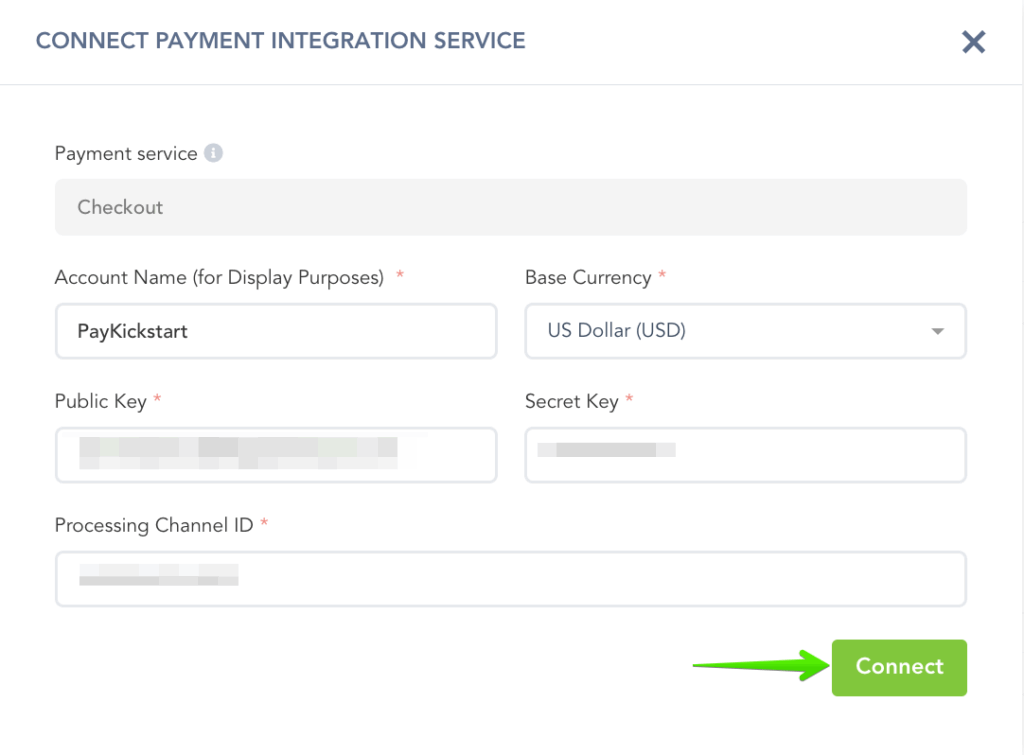Click the green arrow pointing at Connect
This screenshot has width=1024, height=755.
coord(758,665)
